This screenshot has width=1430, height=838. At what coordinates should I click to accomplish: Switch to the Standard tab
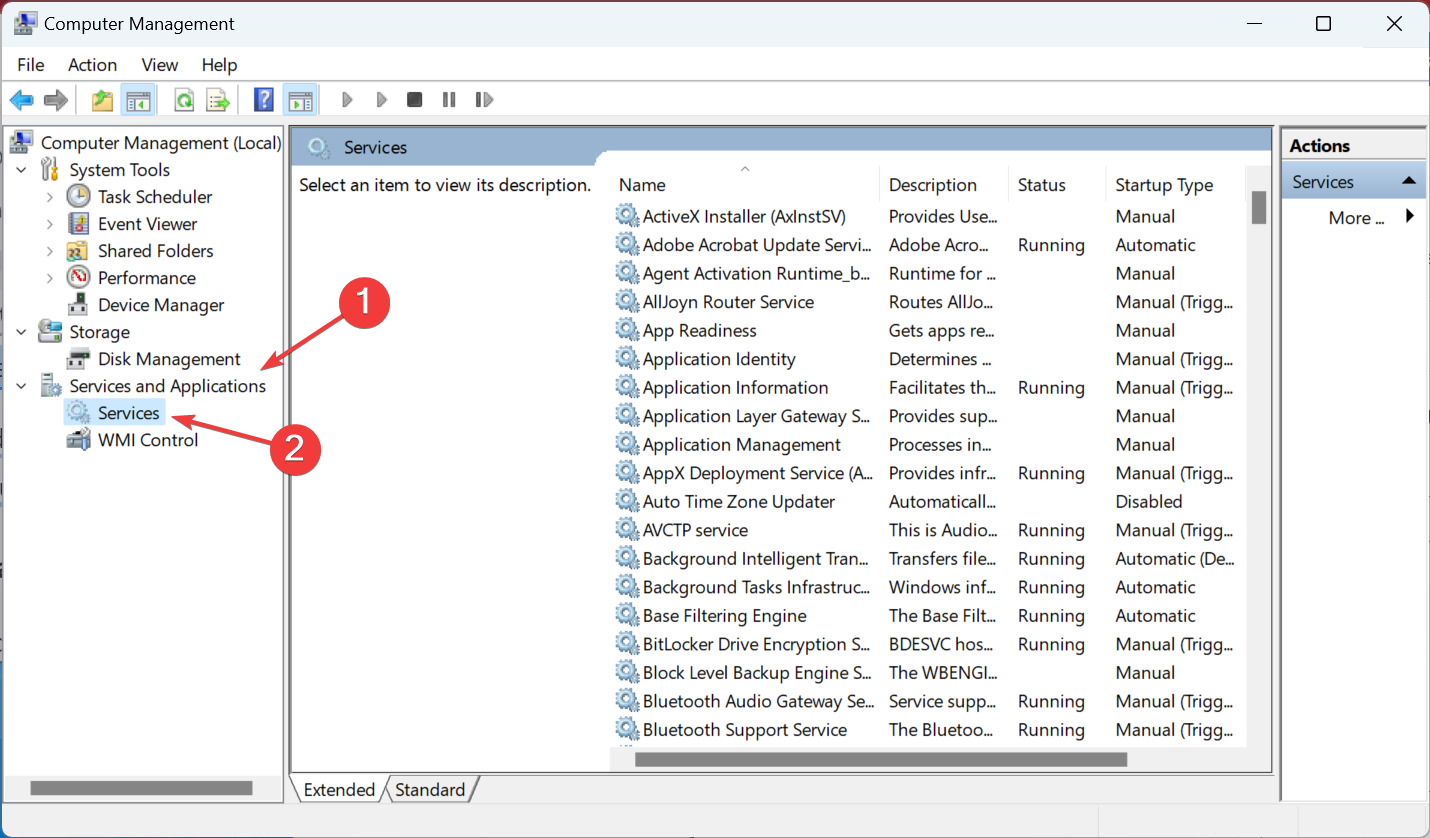coord(430,789)
